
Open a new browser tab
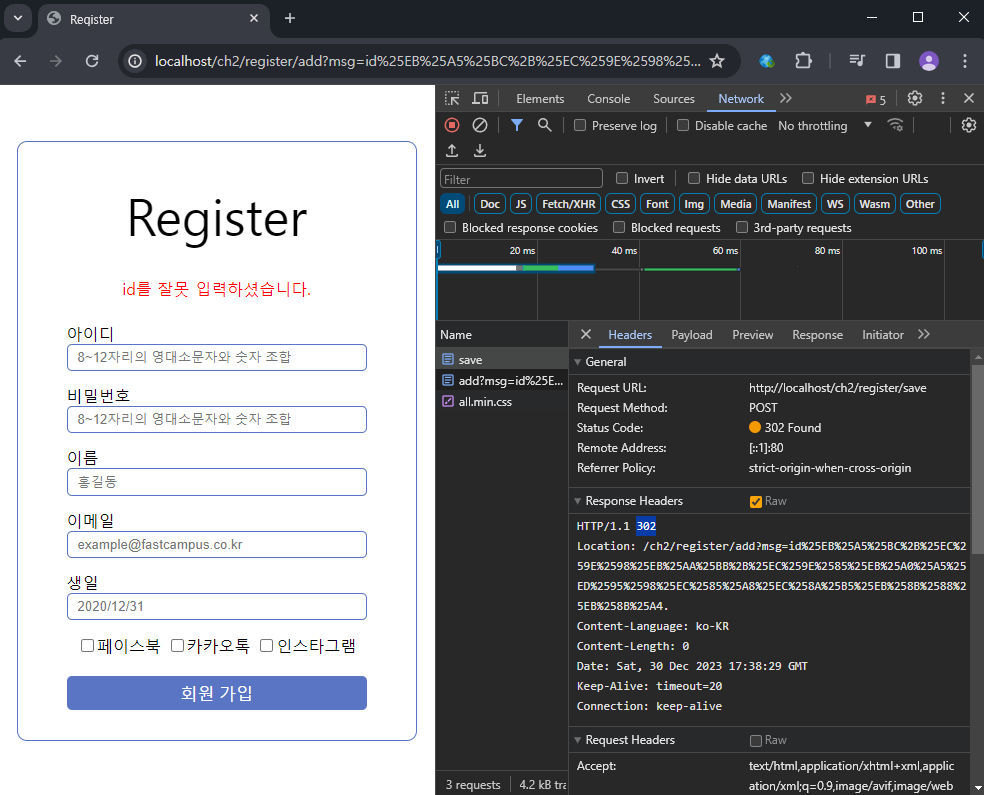coord(289,19)
